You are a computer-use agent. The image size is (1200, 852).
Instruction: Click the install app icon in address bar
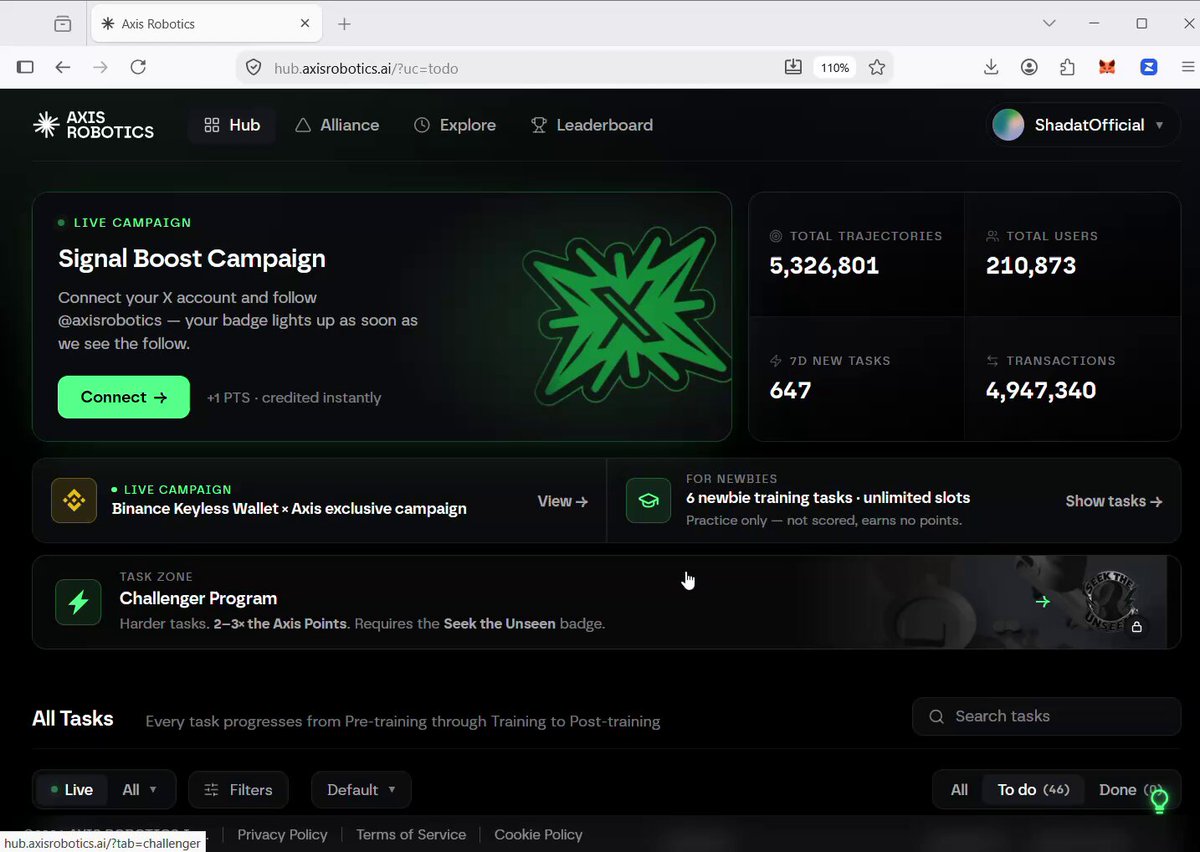pyautogui.click(x=793, y=67)
